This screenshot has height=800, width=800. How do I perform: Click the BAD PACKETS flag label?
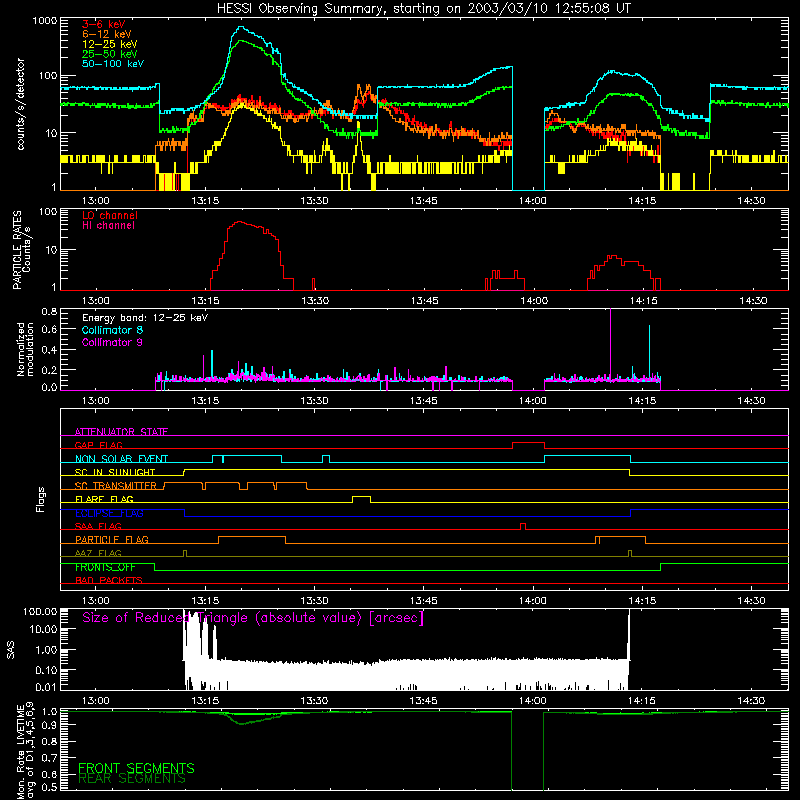[109, 580]
